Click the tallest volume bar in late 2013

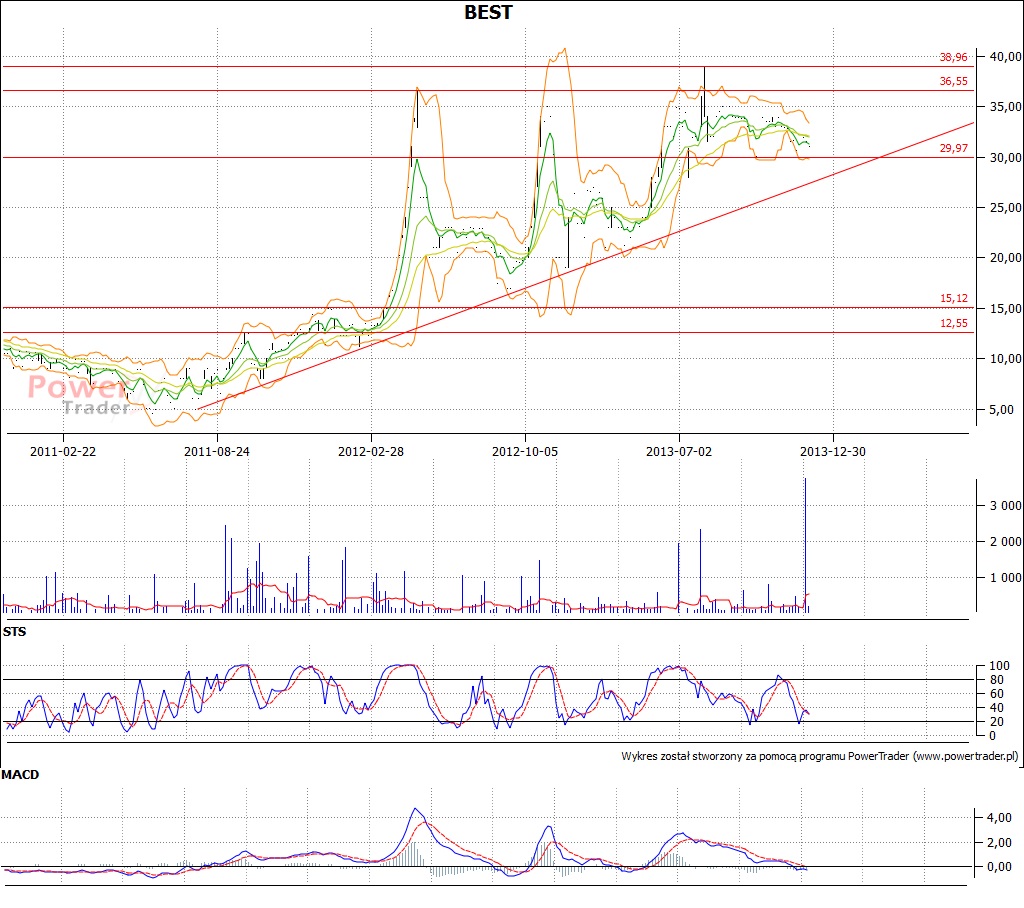coord(805,545)
